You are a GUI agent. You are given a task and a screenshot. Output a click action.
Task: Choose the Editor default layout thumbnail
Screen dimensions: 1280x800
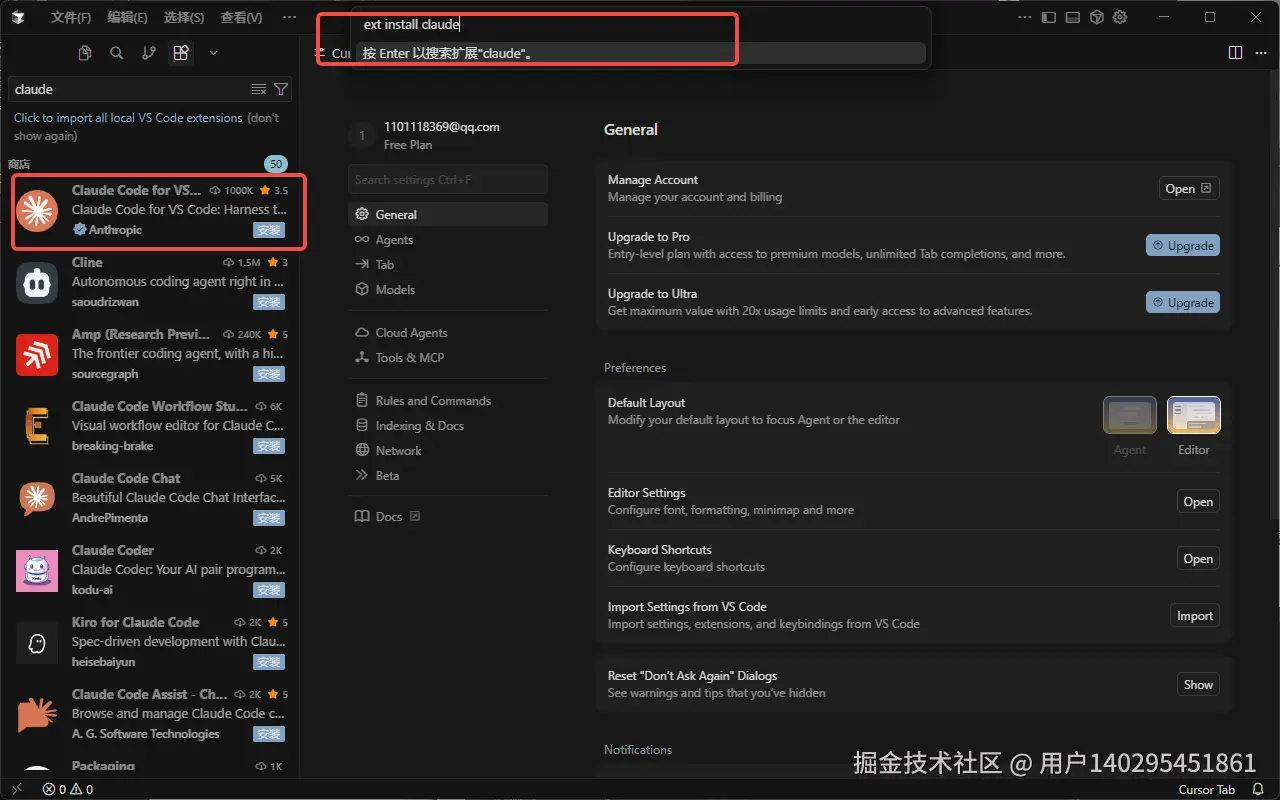[x=1194, y=415]
